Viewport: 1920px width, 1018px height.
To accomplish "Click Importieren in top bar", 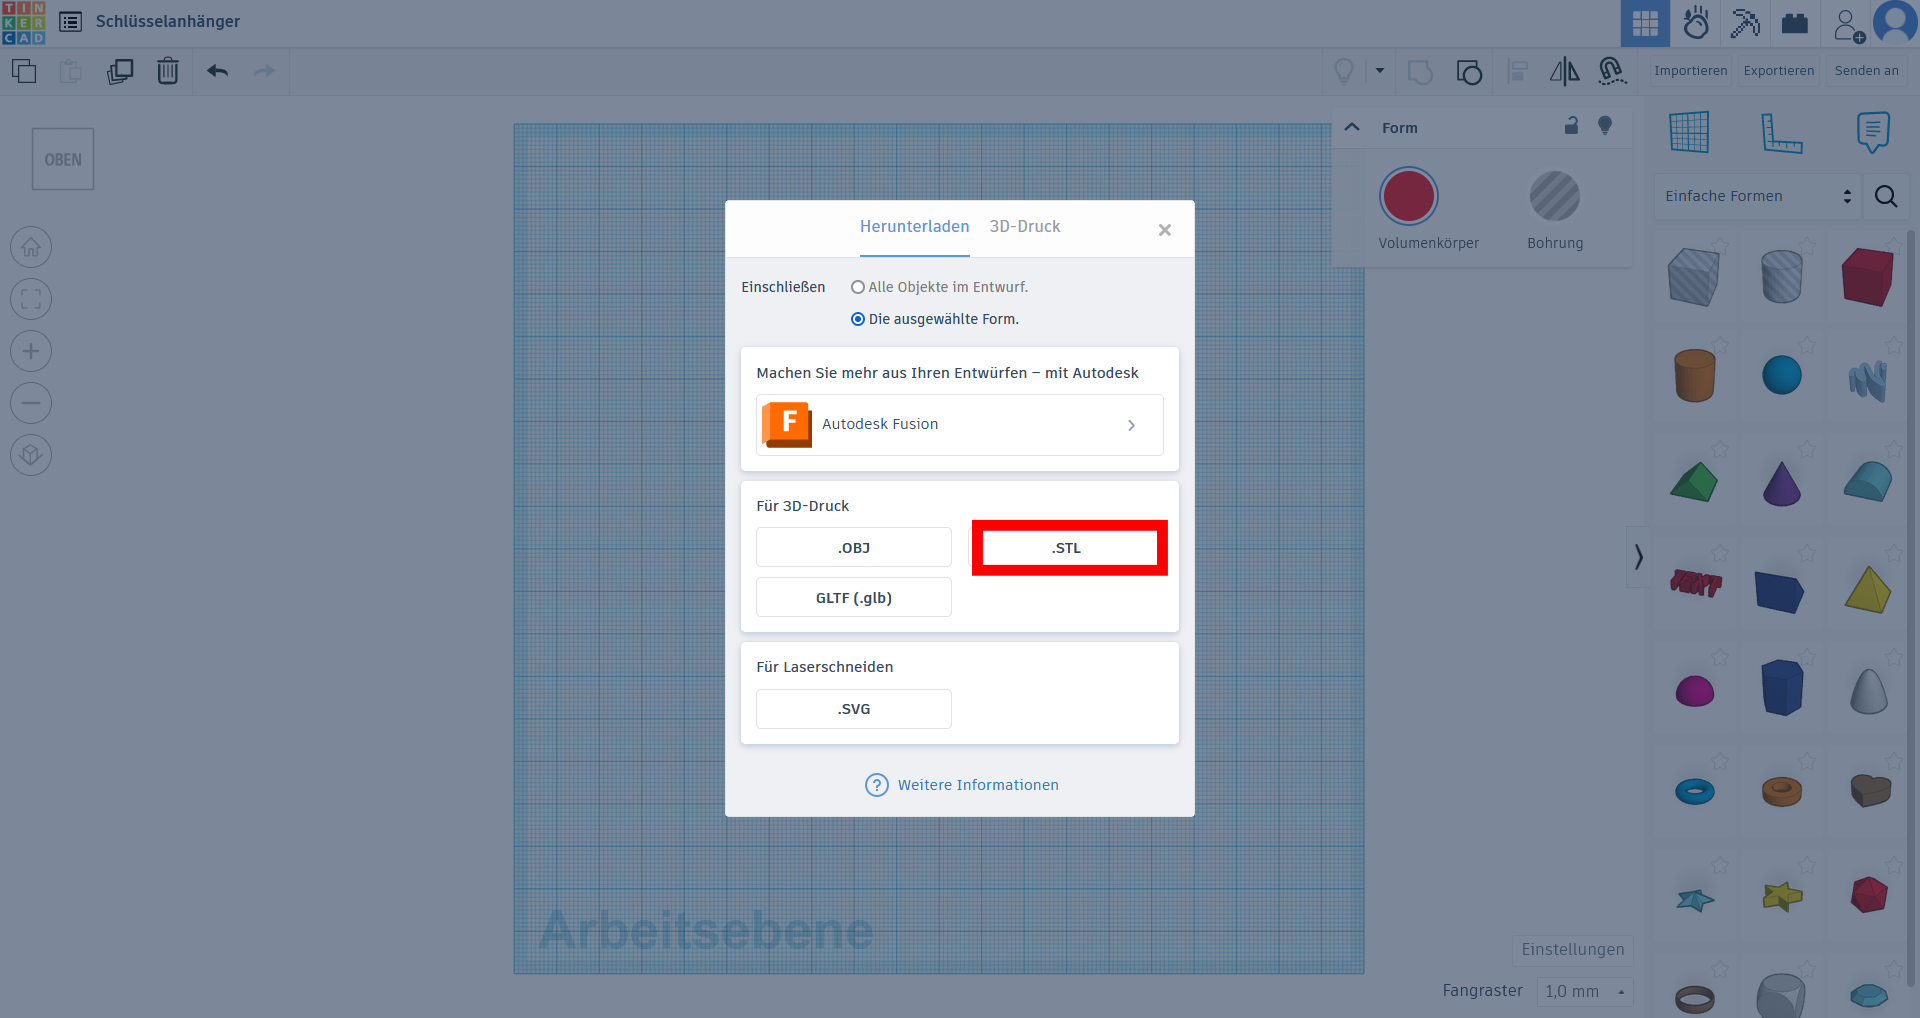I will point(1690,71).
